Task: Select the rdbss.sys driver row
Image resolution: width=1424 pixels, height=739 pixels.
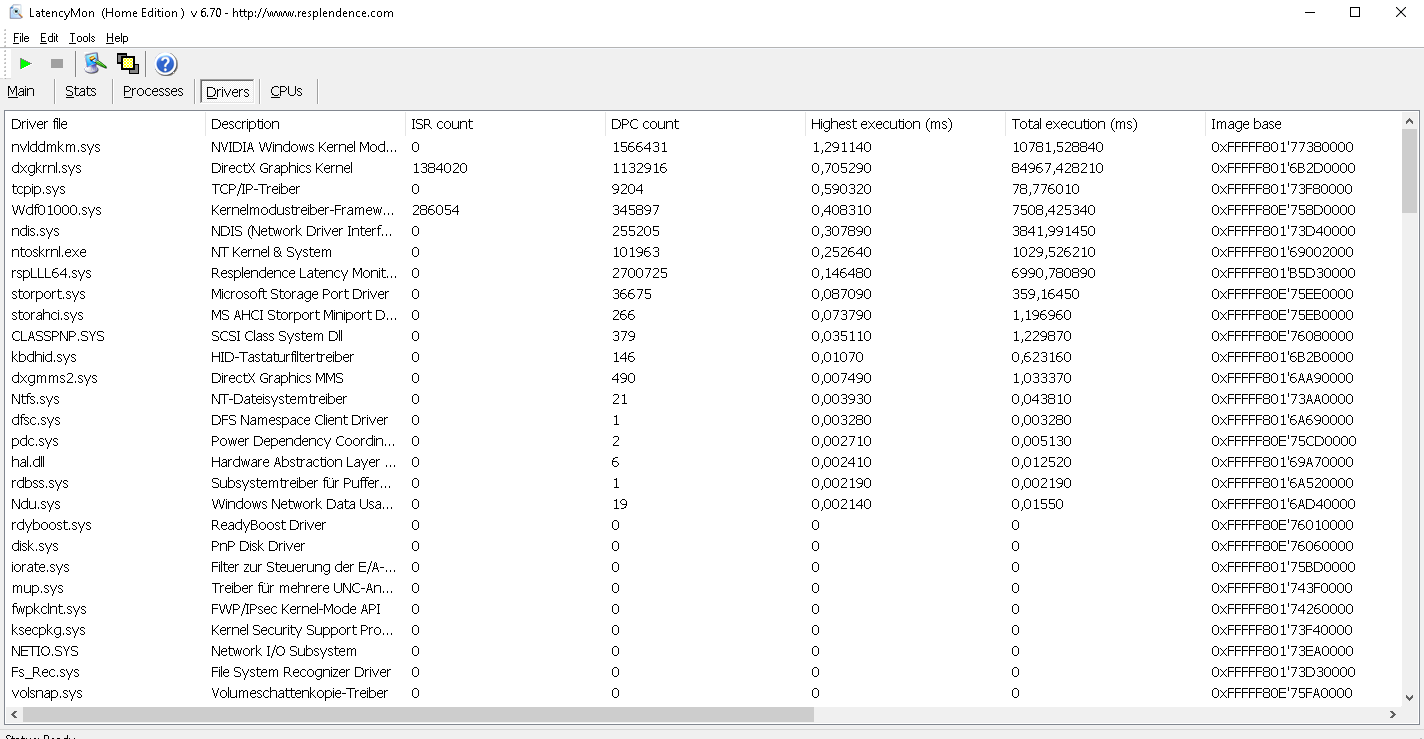Action: [703, 483]
